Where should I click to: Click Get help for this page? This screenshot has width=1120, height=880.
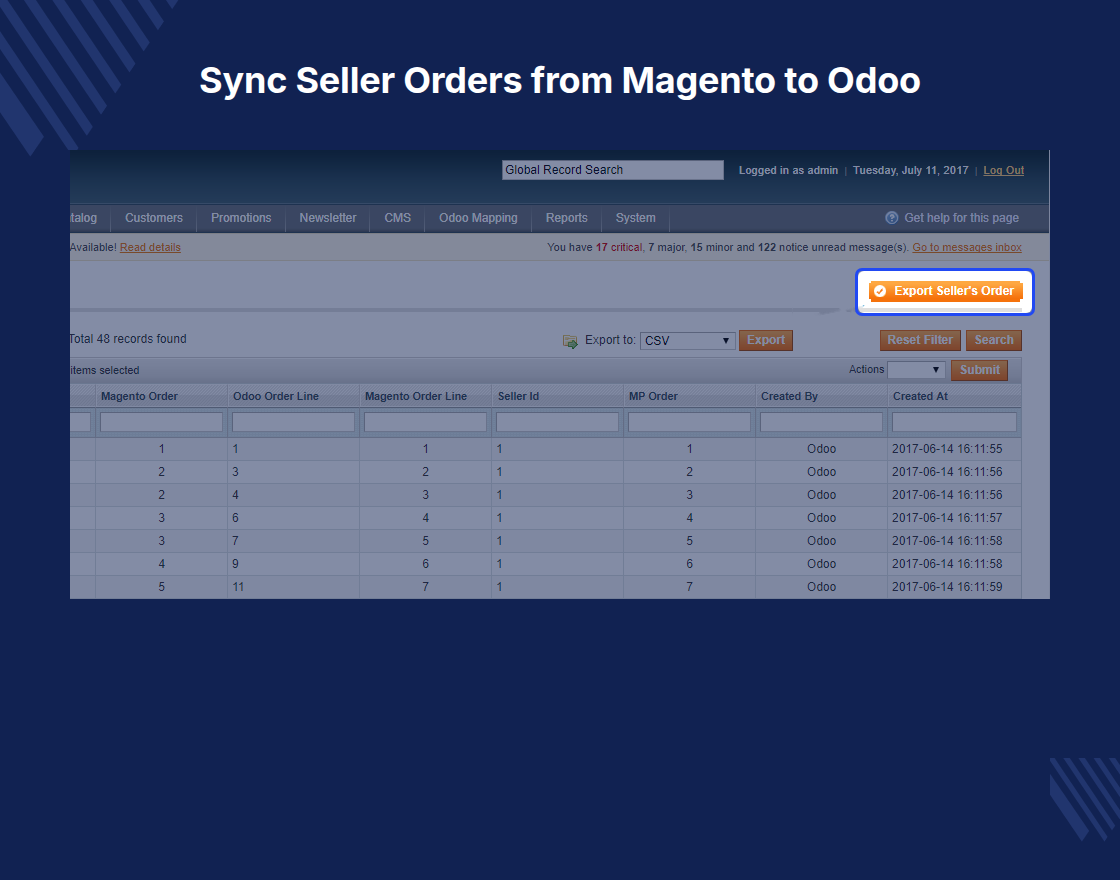click(961, 218)
